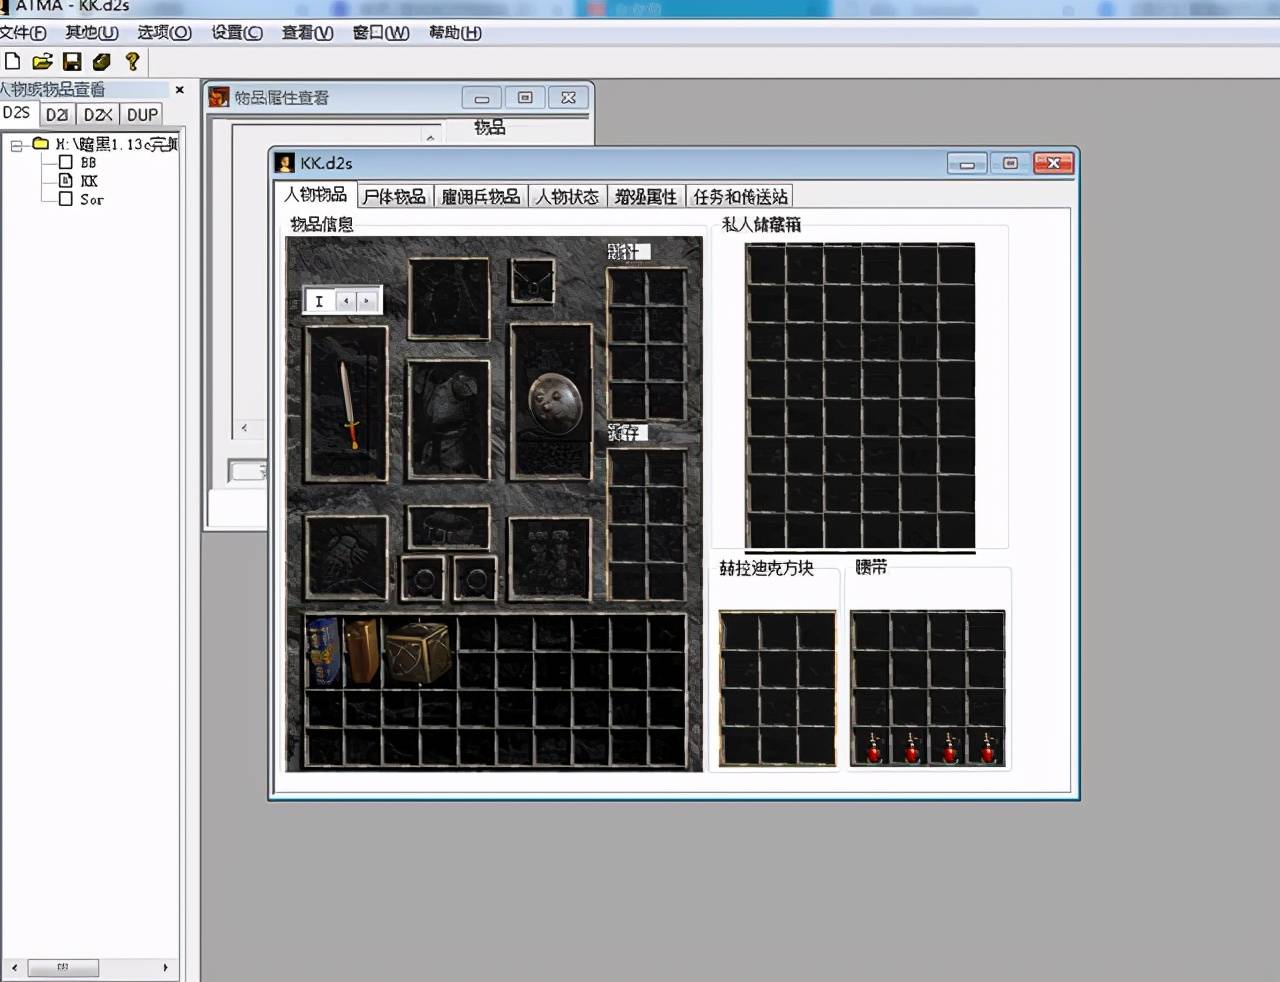This screenshot has height=982, width=1280.
Task: Pick the Horadric Cube in inventory
Action: coord(417,653)
